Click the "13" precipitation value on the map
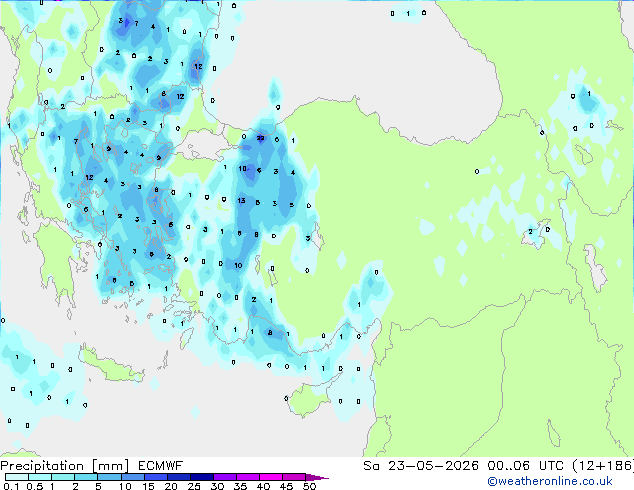634x490 pixels. click(x=241, y=201)
